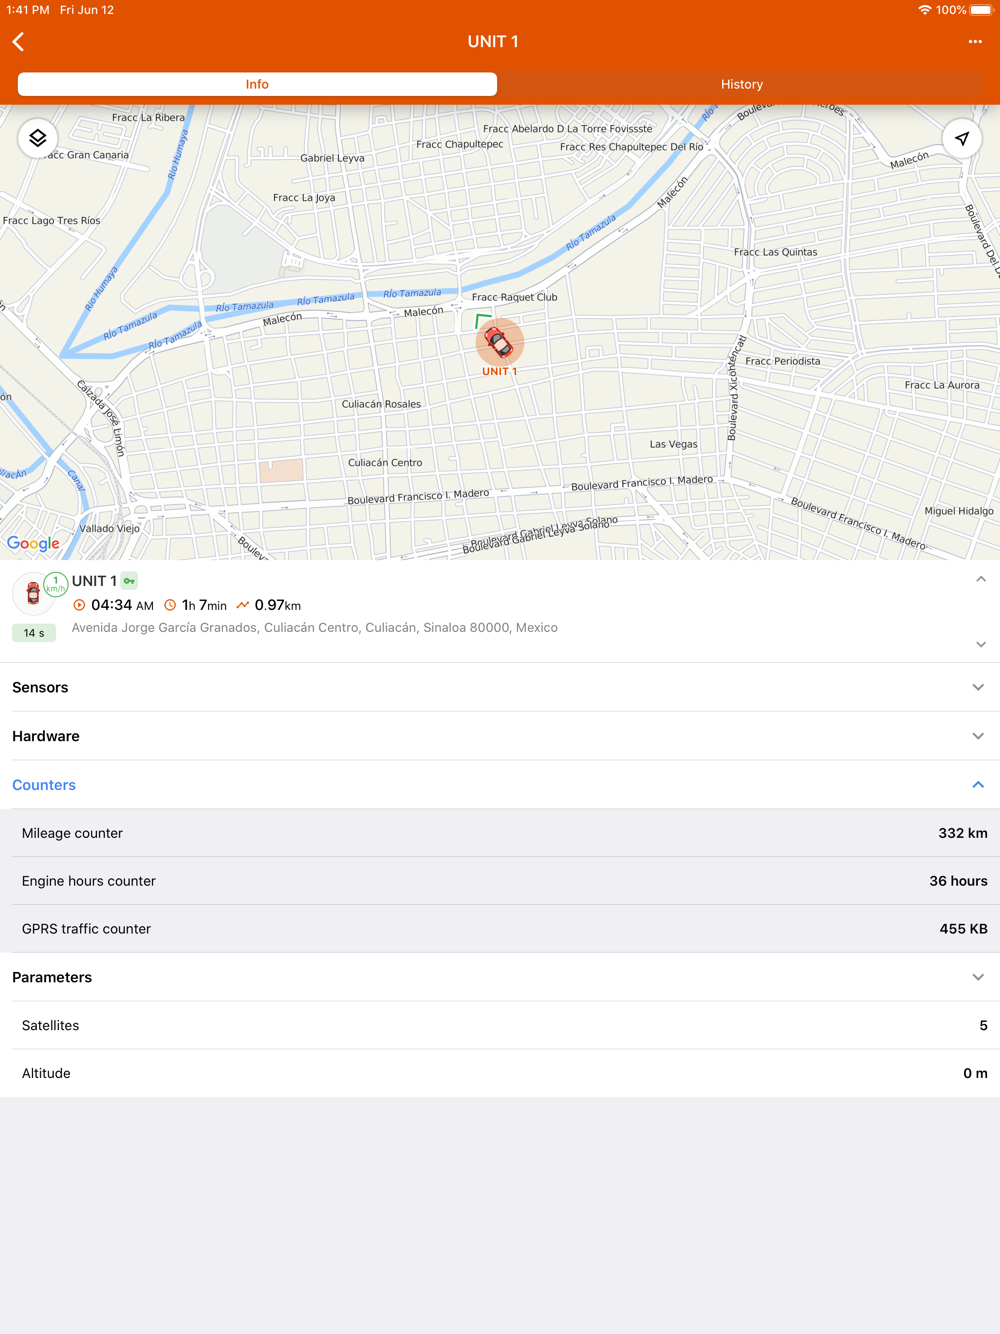Image resolution: width=1000 pixels, height=1334 pixels.
Task: Tap the Mileage counter row
Action: tap(500, 833)
